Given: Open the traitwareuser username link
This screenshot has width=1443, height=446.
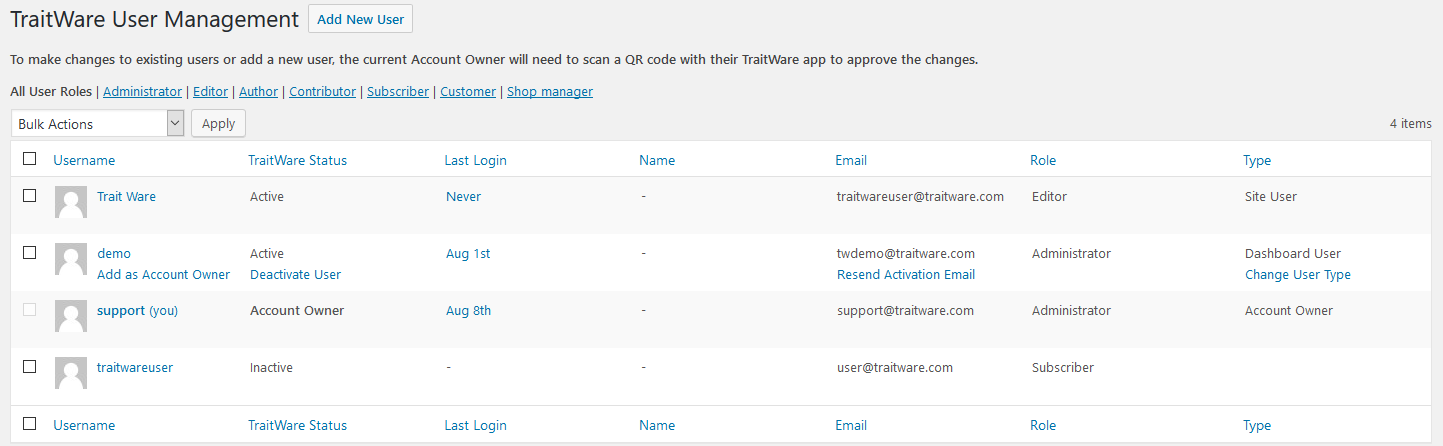Looking at the screenshot, I should [135, 368].
